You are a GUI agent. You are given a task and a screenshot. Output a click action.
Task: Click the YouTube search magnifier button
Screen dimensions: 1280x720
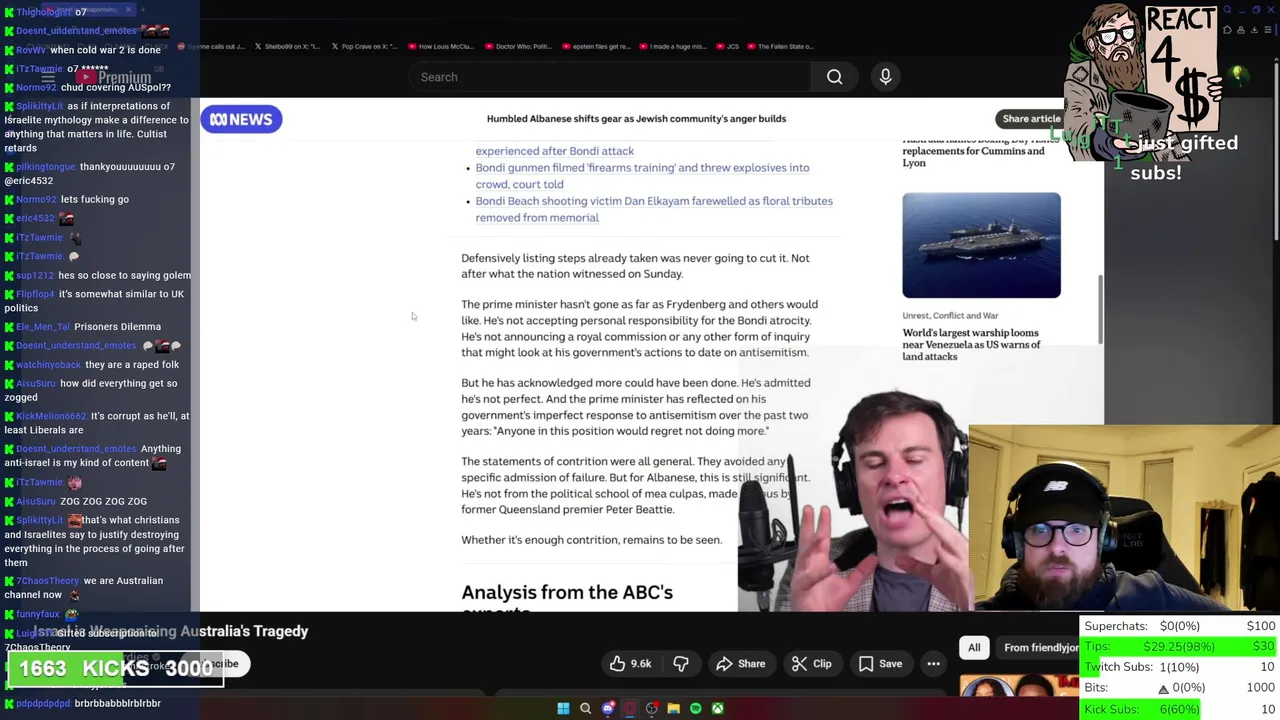tap(834, 77)
